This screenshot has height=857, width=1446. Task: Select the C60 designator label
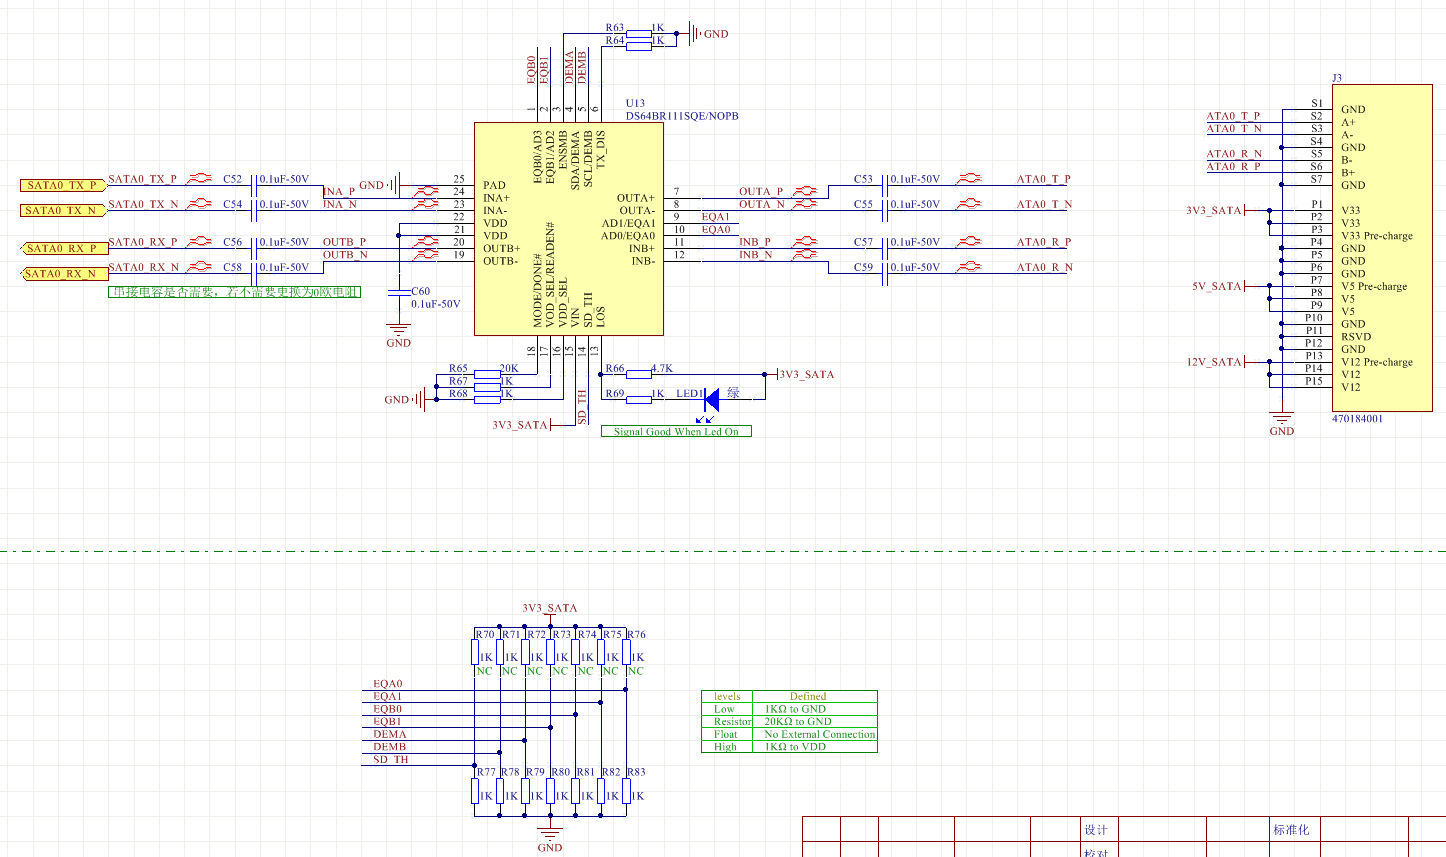pyautogui.click(x=421, y=291)
